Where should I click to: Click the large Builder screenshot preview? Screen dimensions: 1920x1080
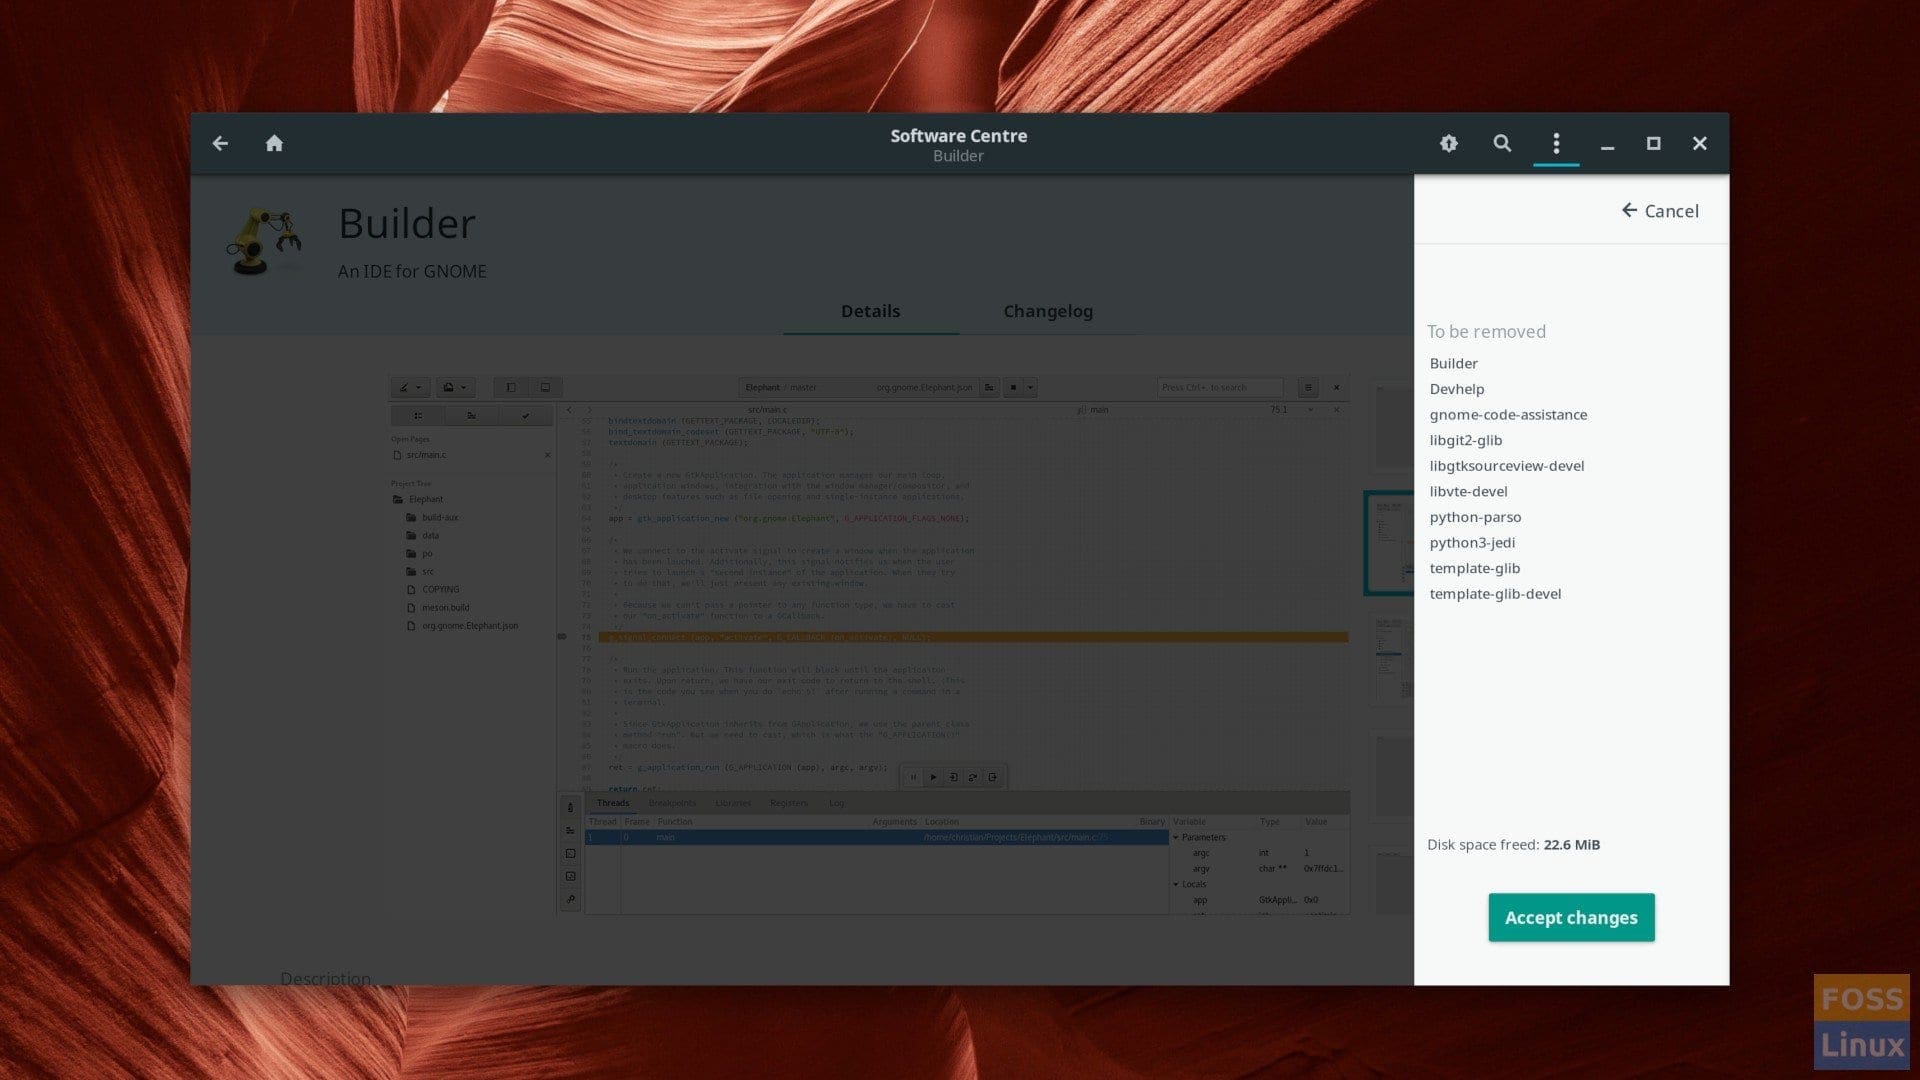point(869,645)
